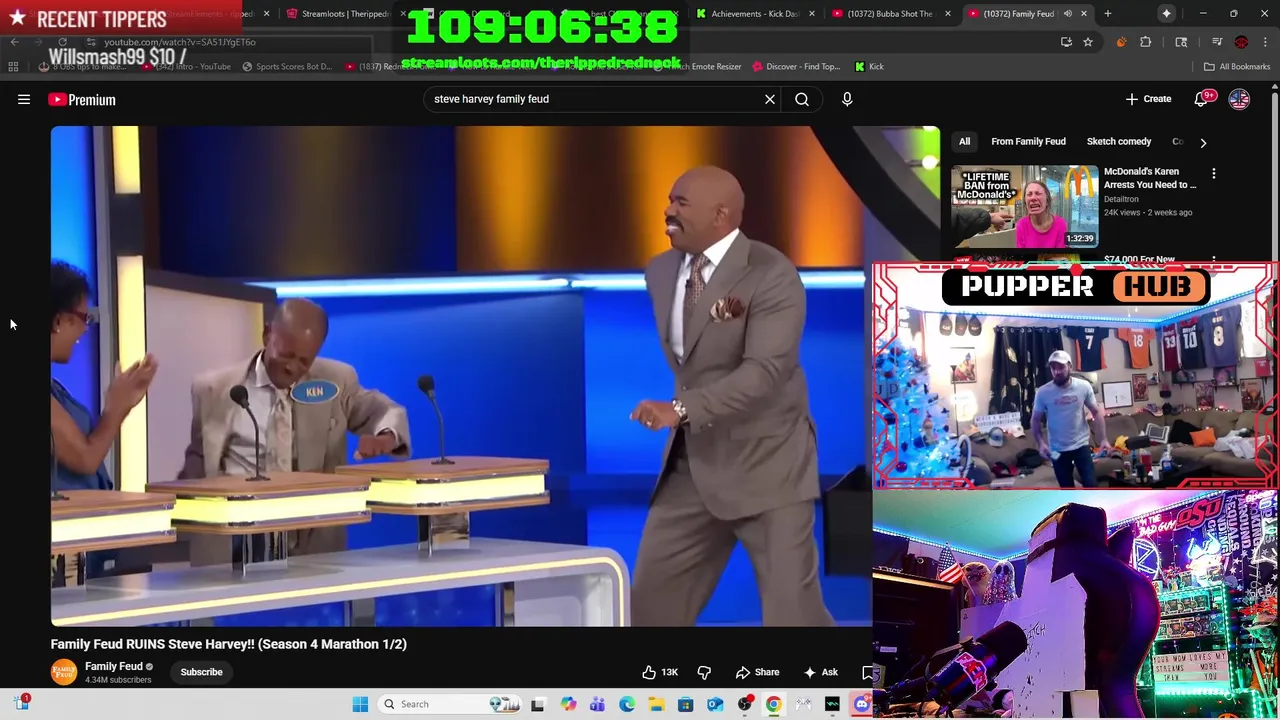
Task: Go to YouTube Premium home logo
Action: (82, 99)
